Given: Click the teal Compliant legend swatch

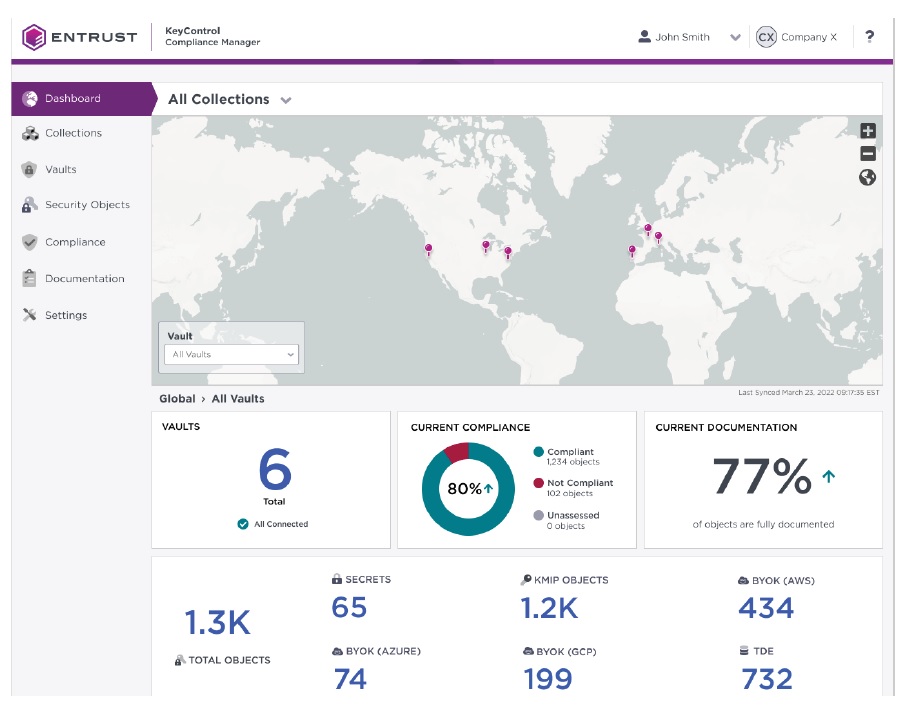Looking at the screenshot, I should [x=539, y=452].
